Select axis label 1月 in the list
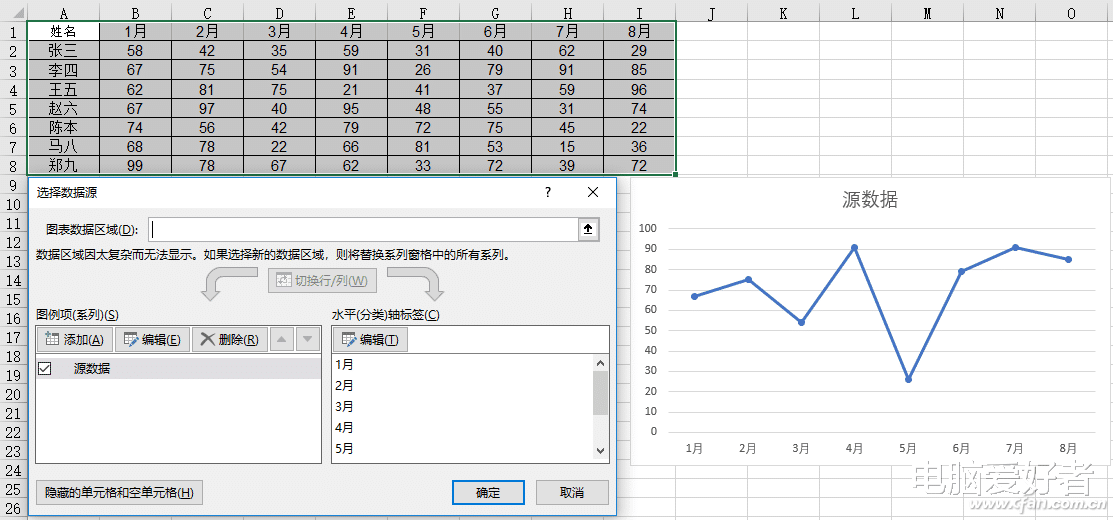The width and height of the screenshot is (1113, 520). 344,365
